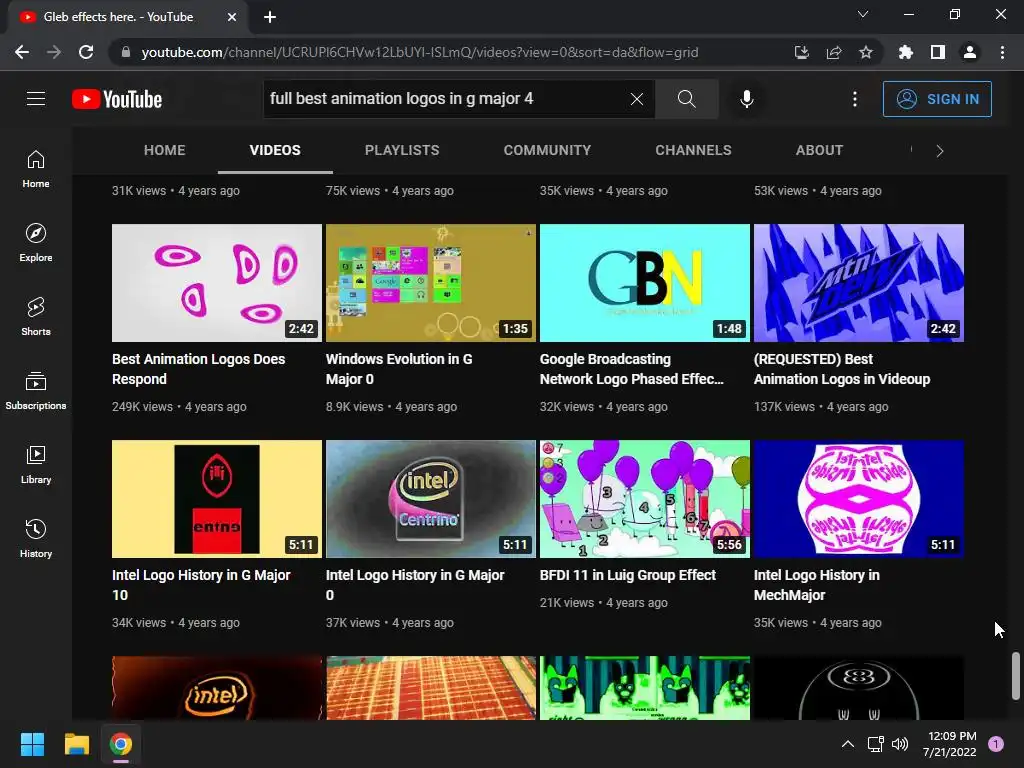Toggle Chrome side panel icon
This screenshot has width=1024, height=768.
(937, 52)
